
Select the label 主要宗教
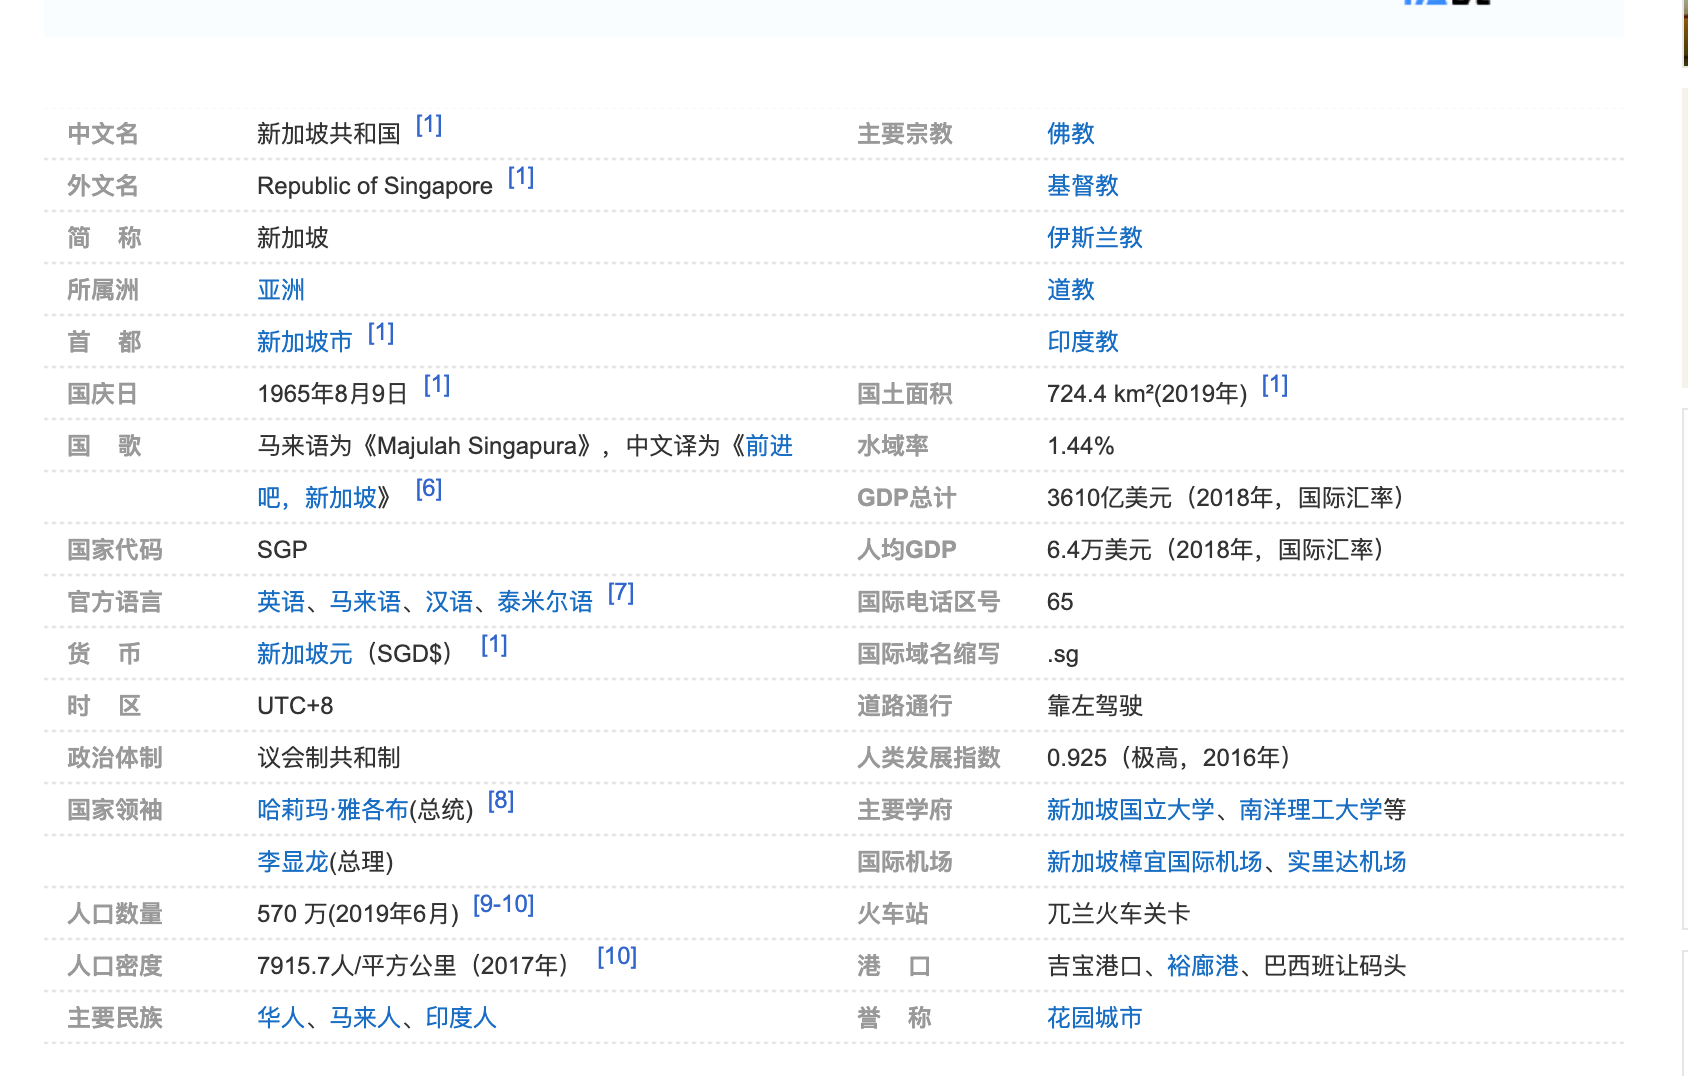(x=905, y=134)
